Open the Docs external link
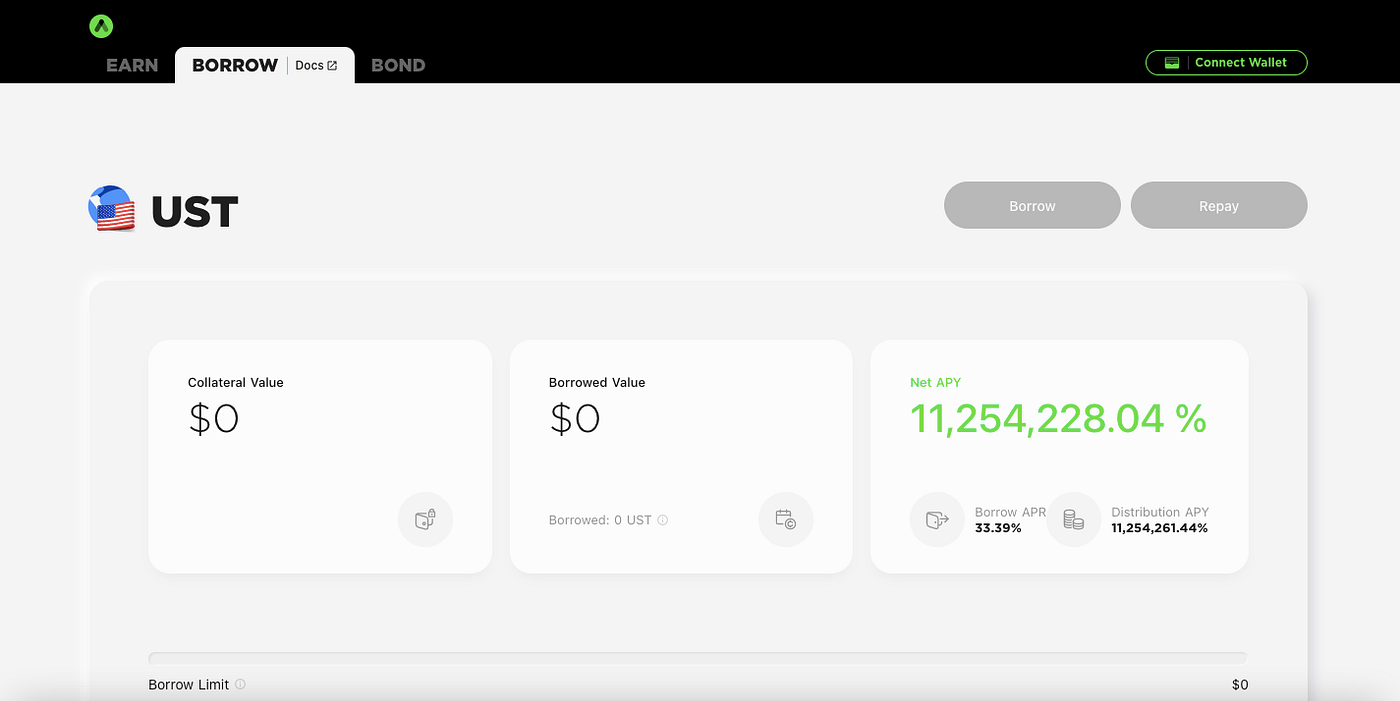 316,65
